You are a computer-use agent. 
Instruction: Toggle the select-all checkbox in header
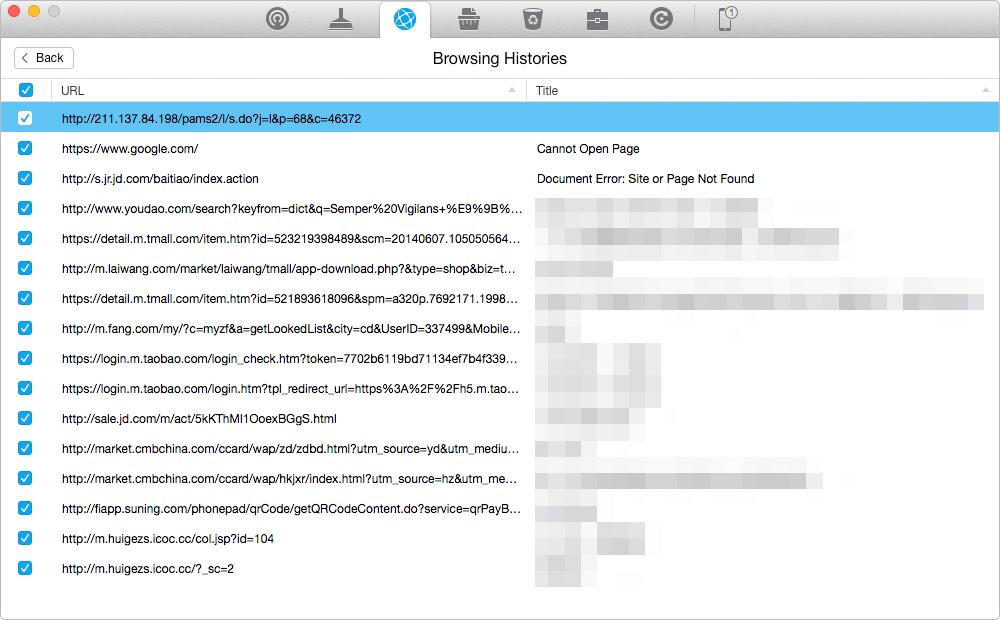[x=26, y=90]
